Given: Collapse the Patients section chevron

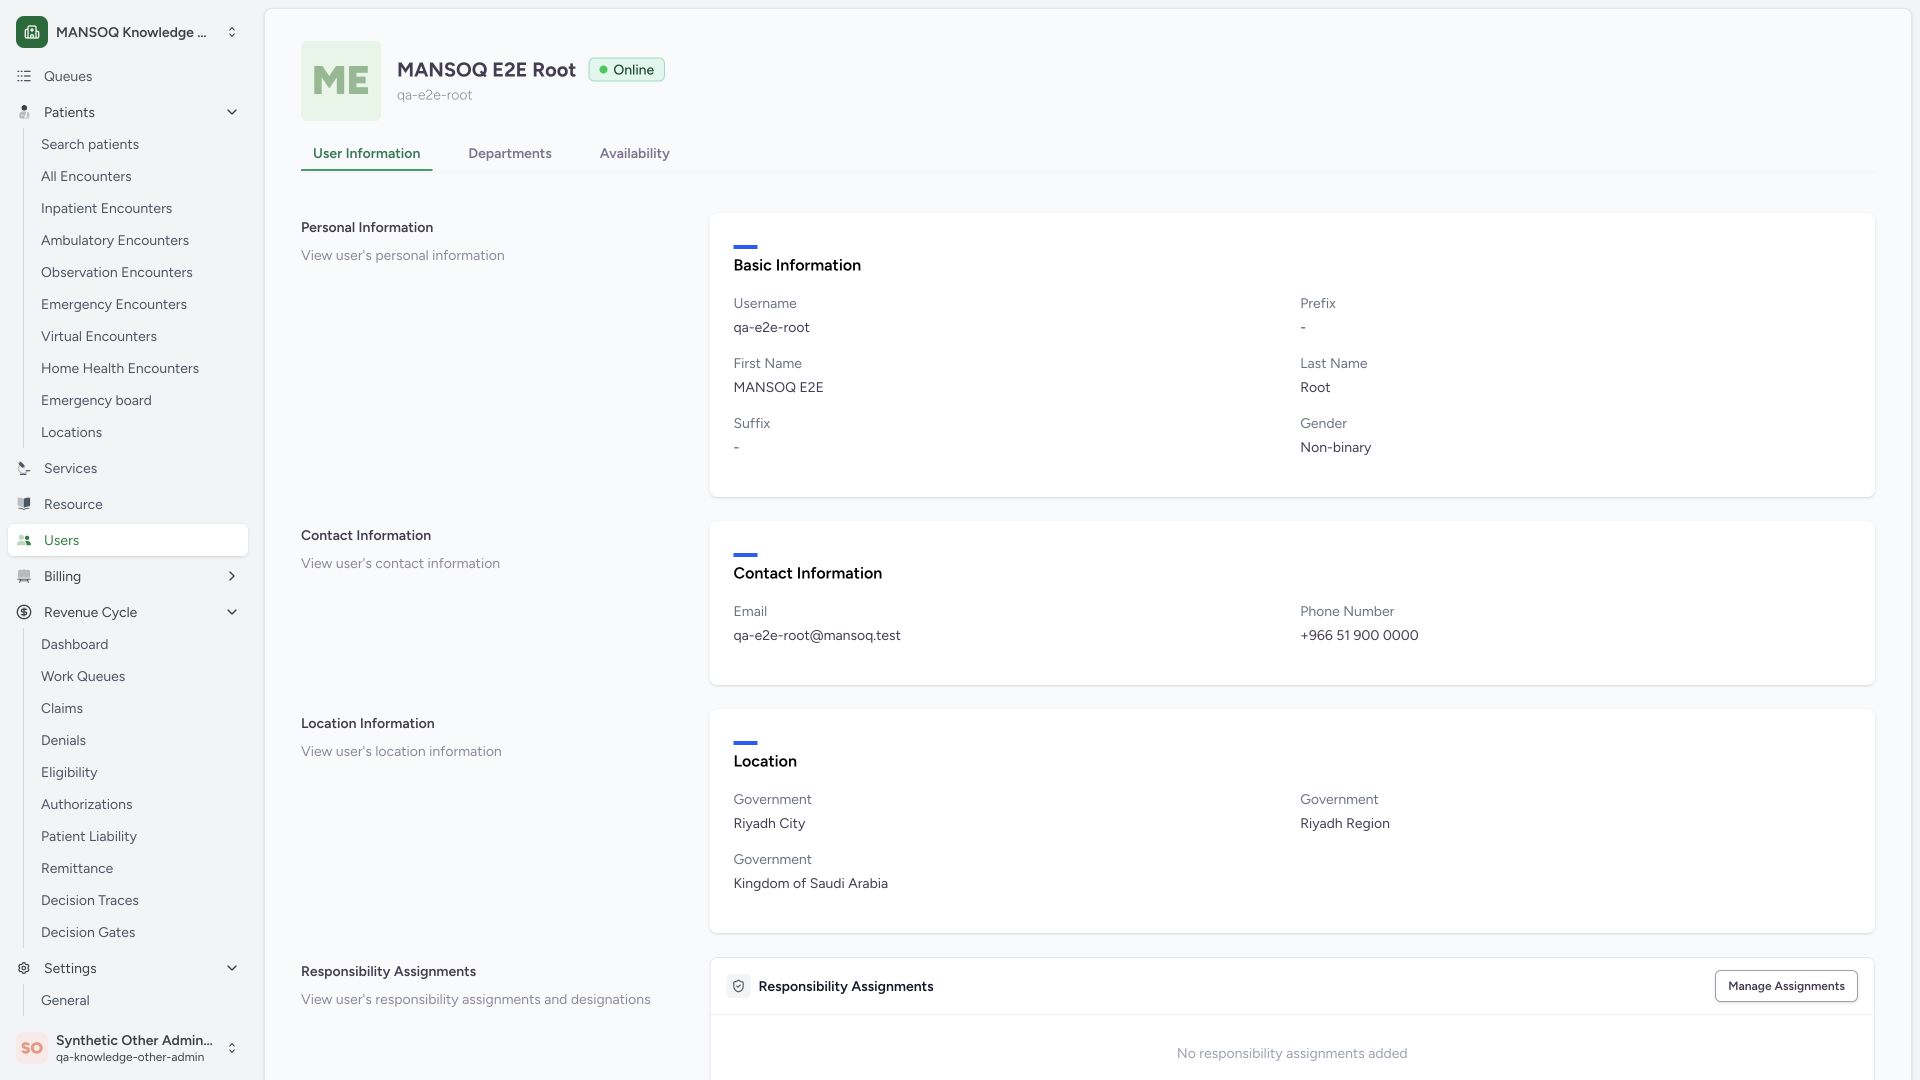Looking at the screenshot, I should click(x=232, y=112).
